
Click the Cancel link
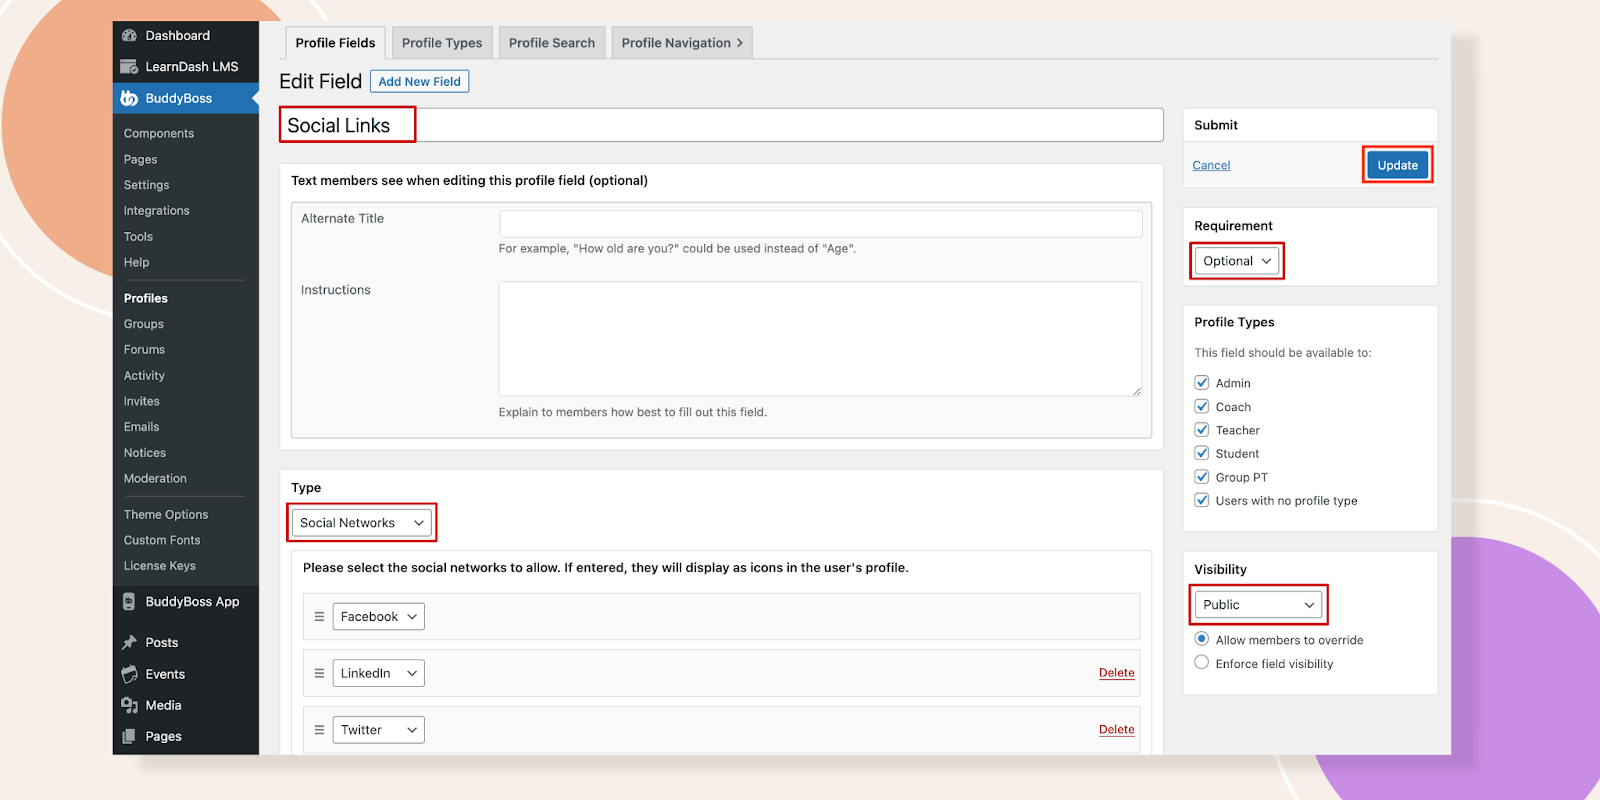1211,165
